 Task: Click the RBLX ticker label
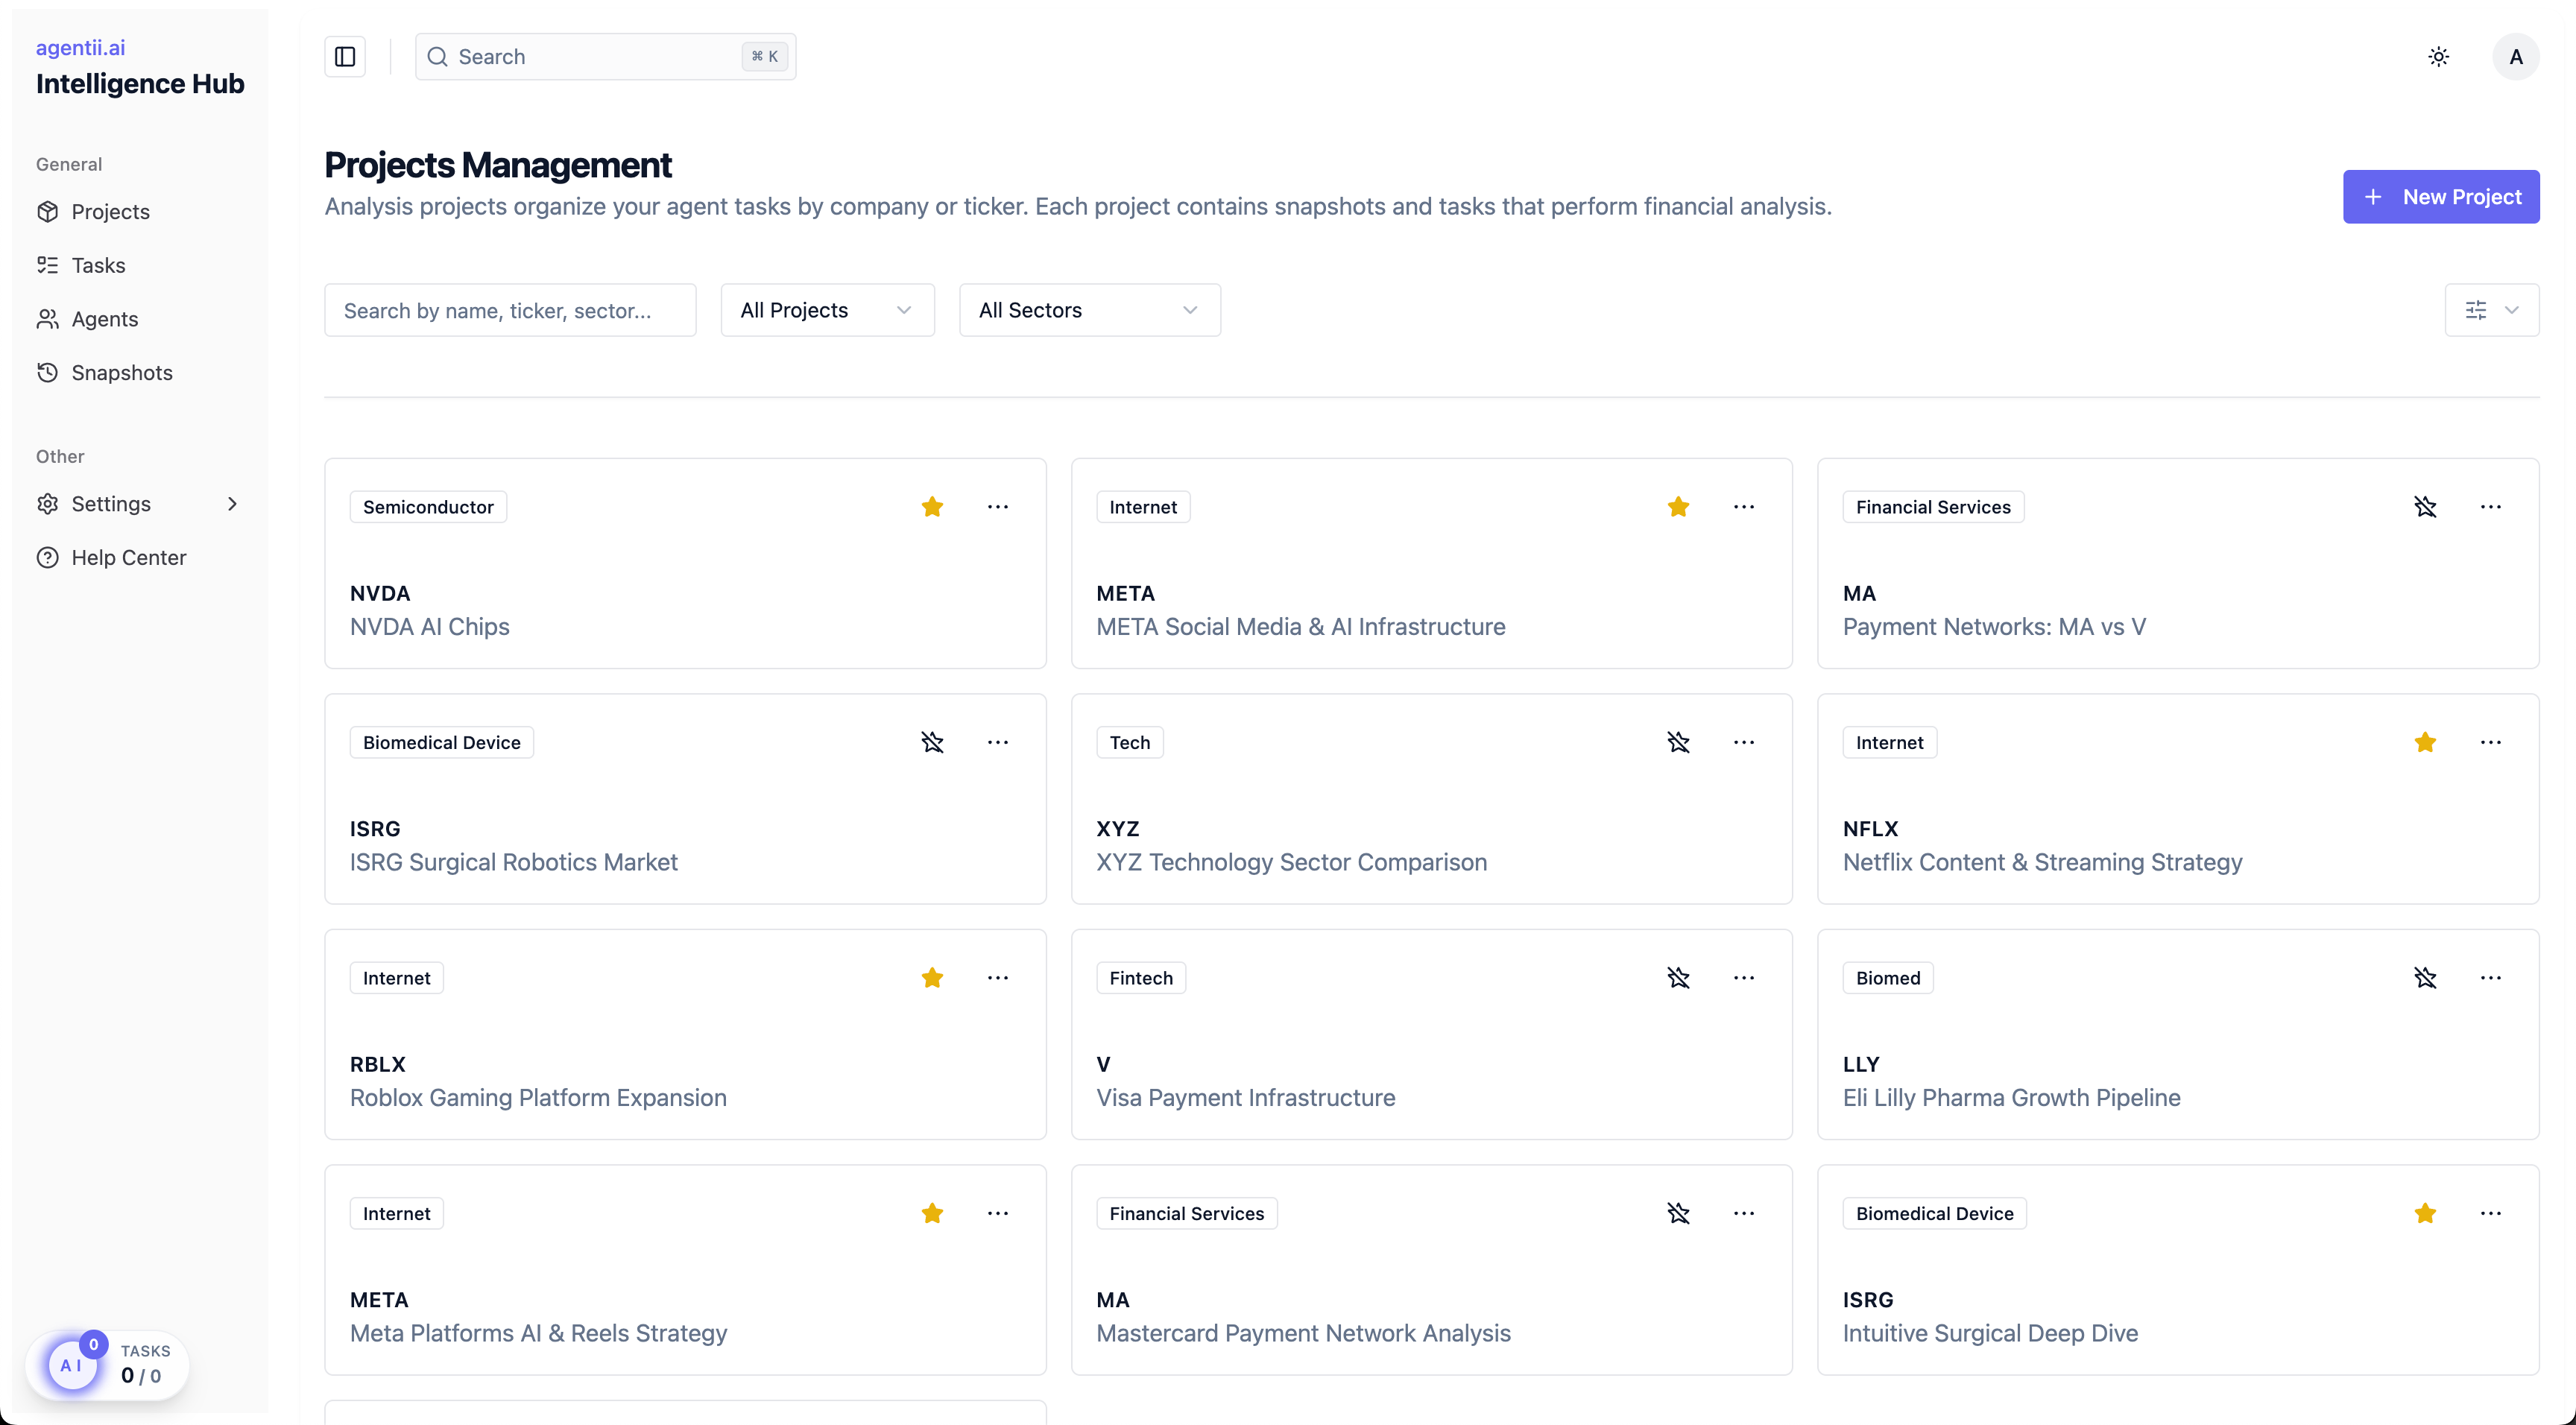coord(378,1064)
